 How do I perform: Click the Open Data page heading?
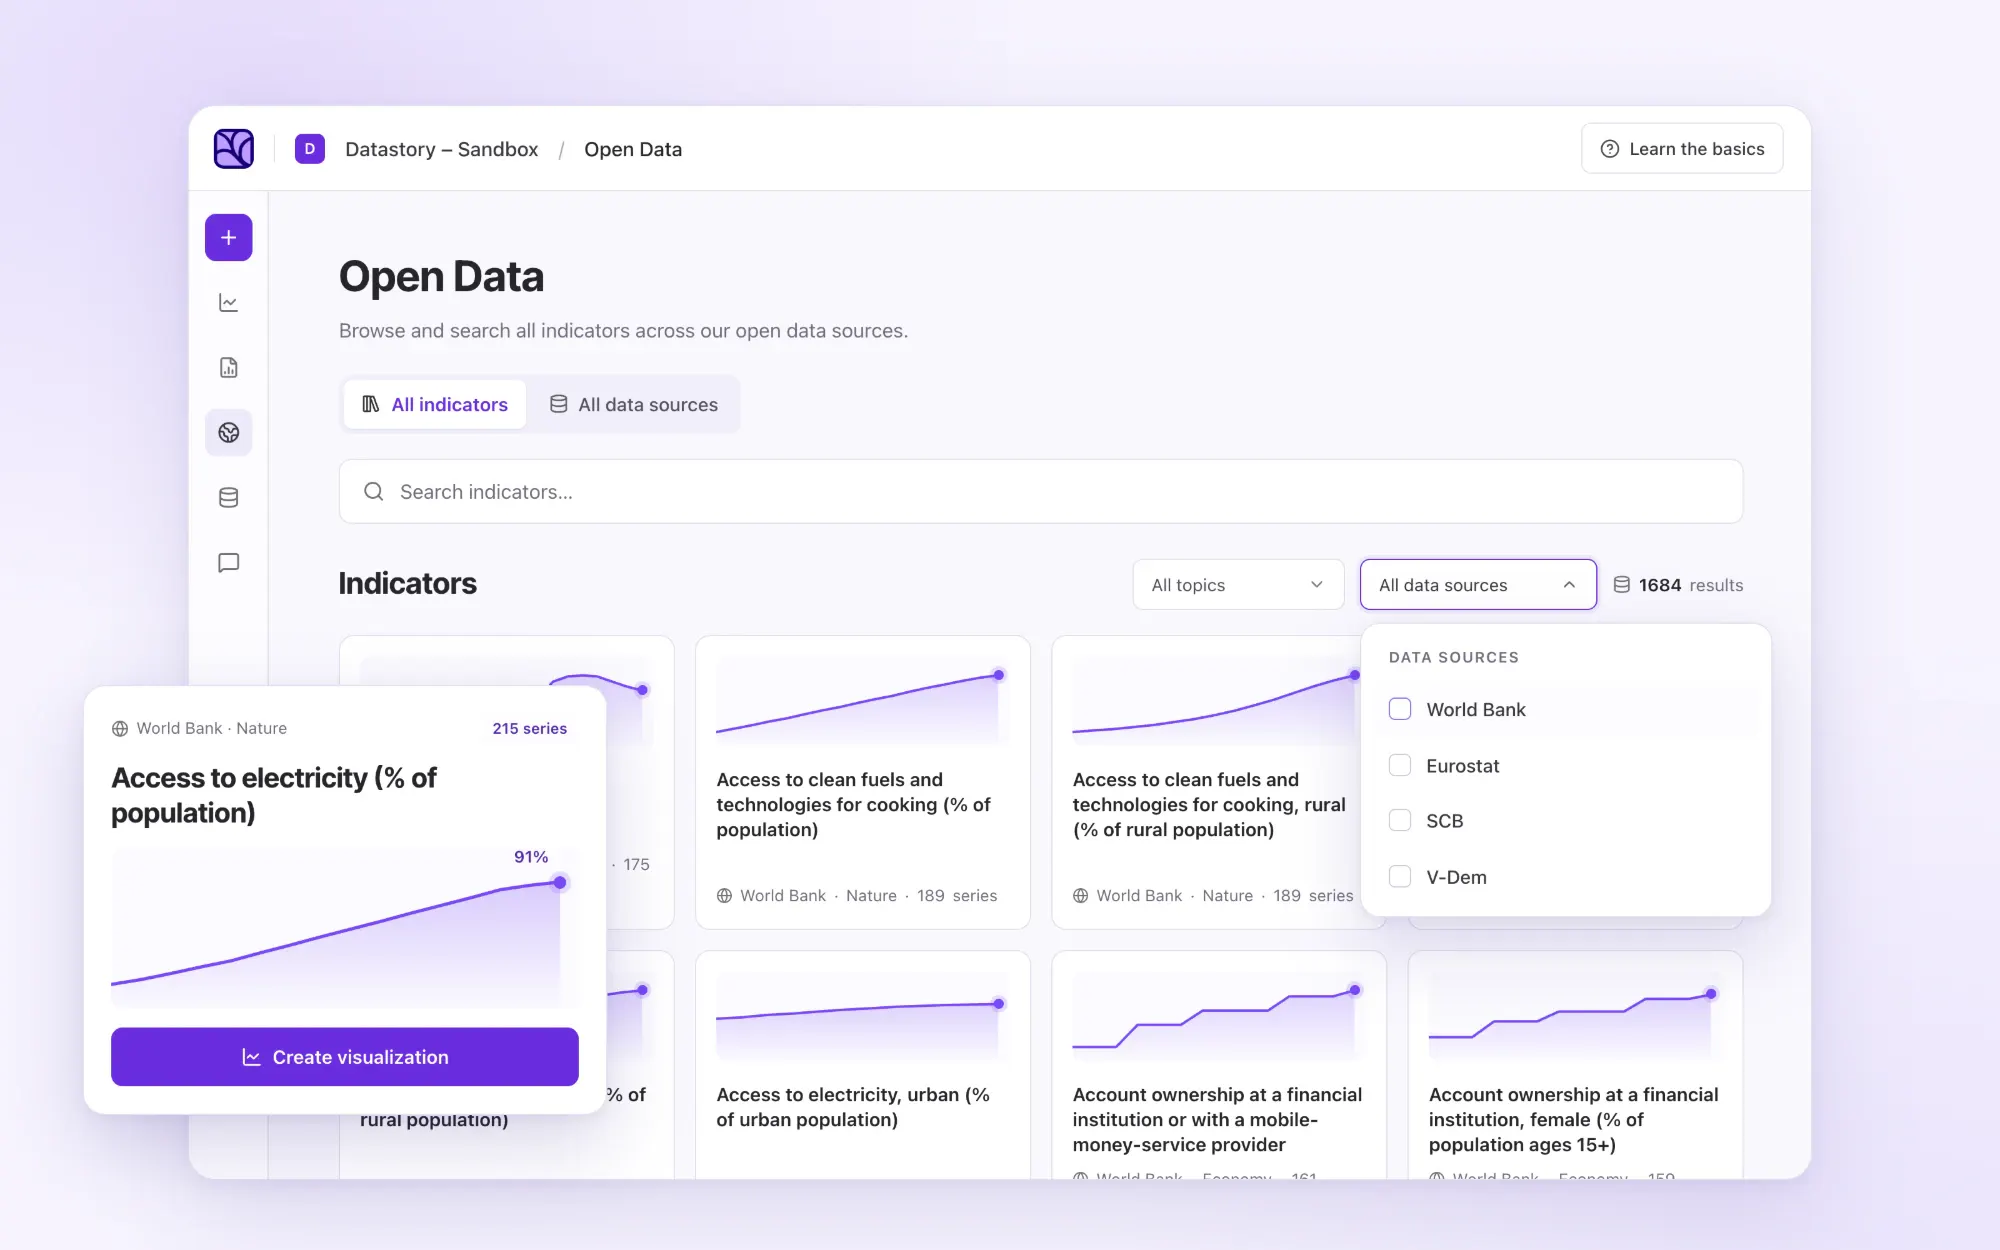(x=441, y=276)
